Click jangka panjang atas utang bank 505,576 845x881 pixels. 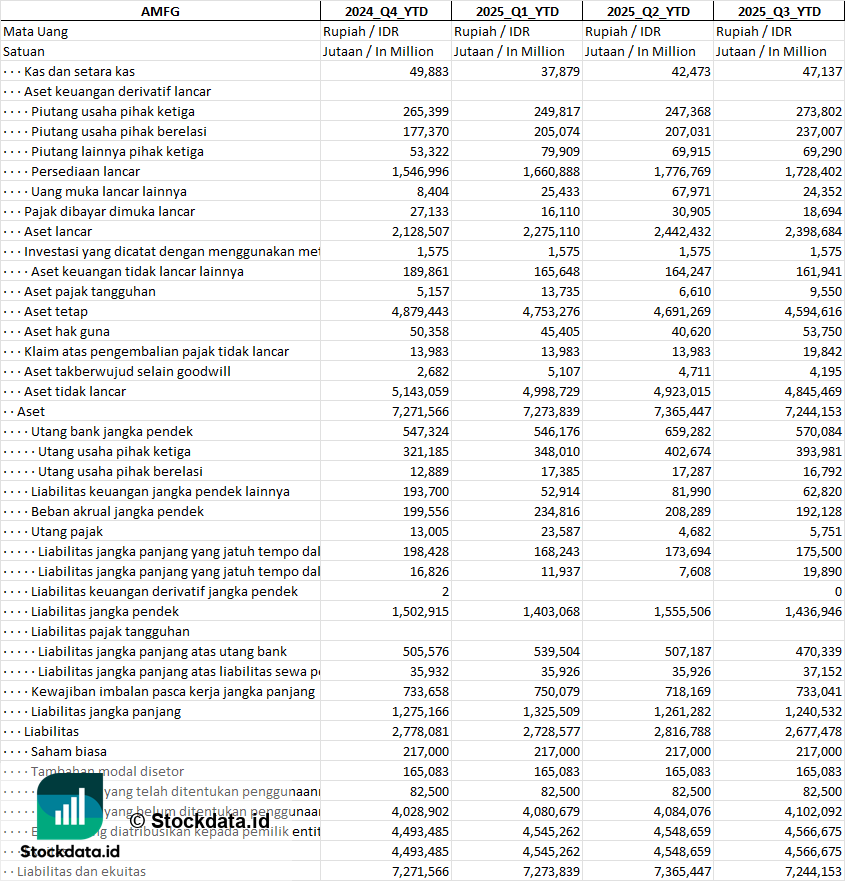(426, 652)
